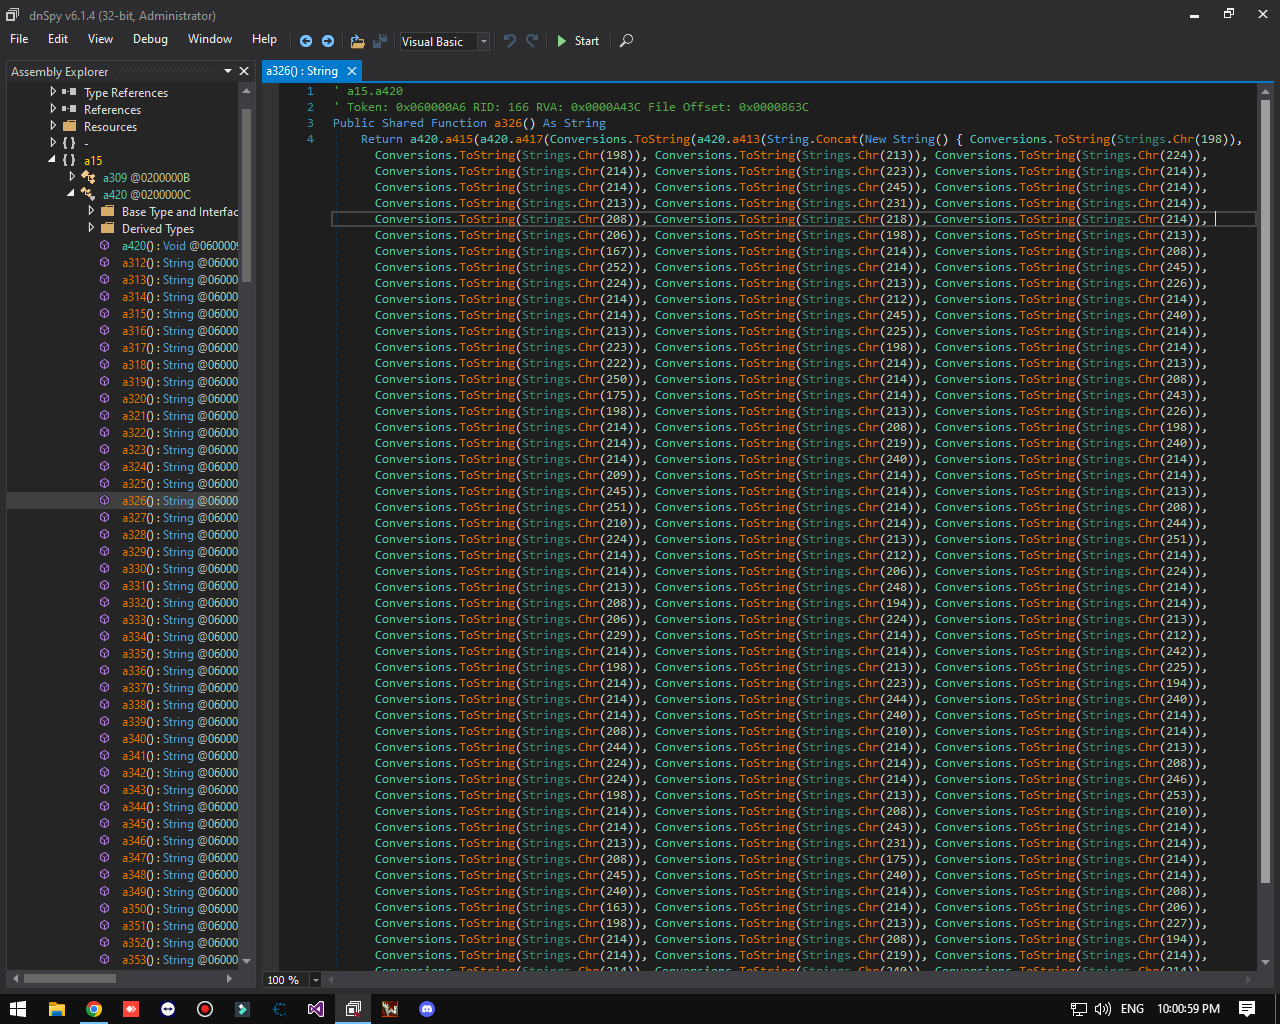Expand the Resources node
This screenshot has height=1024, width=1280.
click(53, 126)
